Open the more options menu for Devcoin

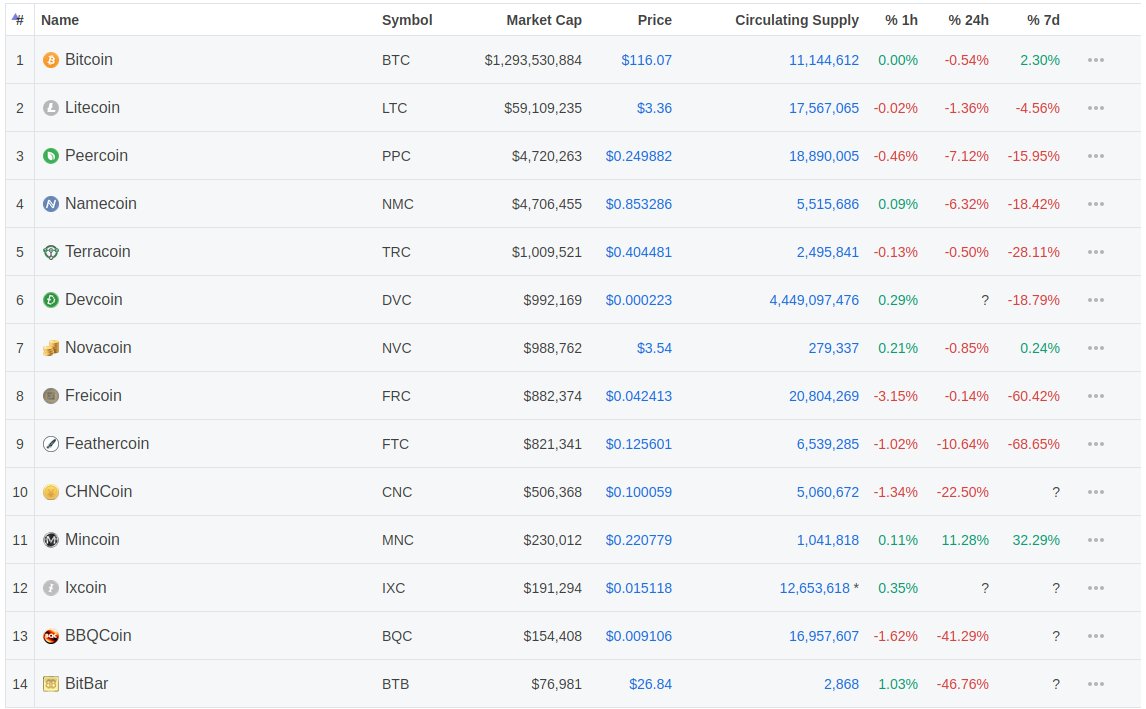click(1096, 300)
